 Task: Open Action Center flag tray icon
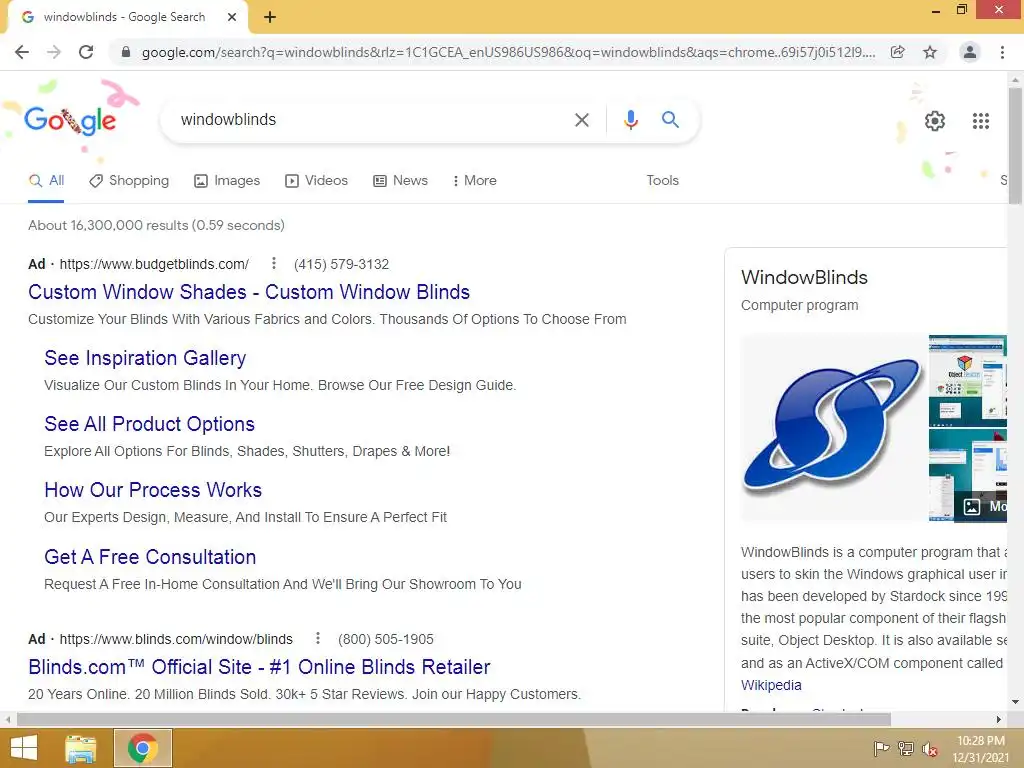pyautogui.click(x=881, y=748)
